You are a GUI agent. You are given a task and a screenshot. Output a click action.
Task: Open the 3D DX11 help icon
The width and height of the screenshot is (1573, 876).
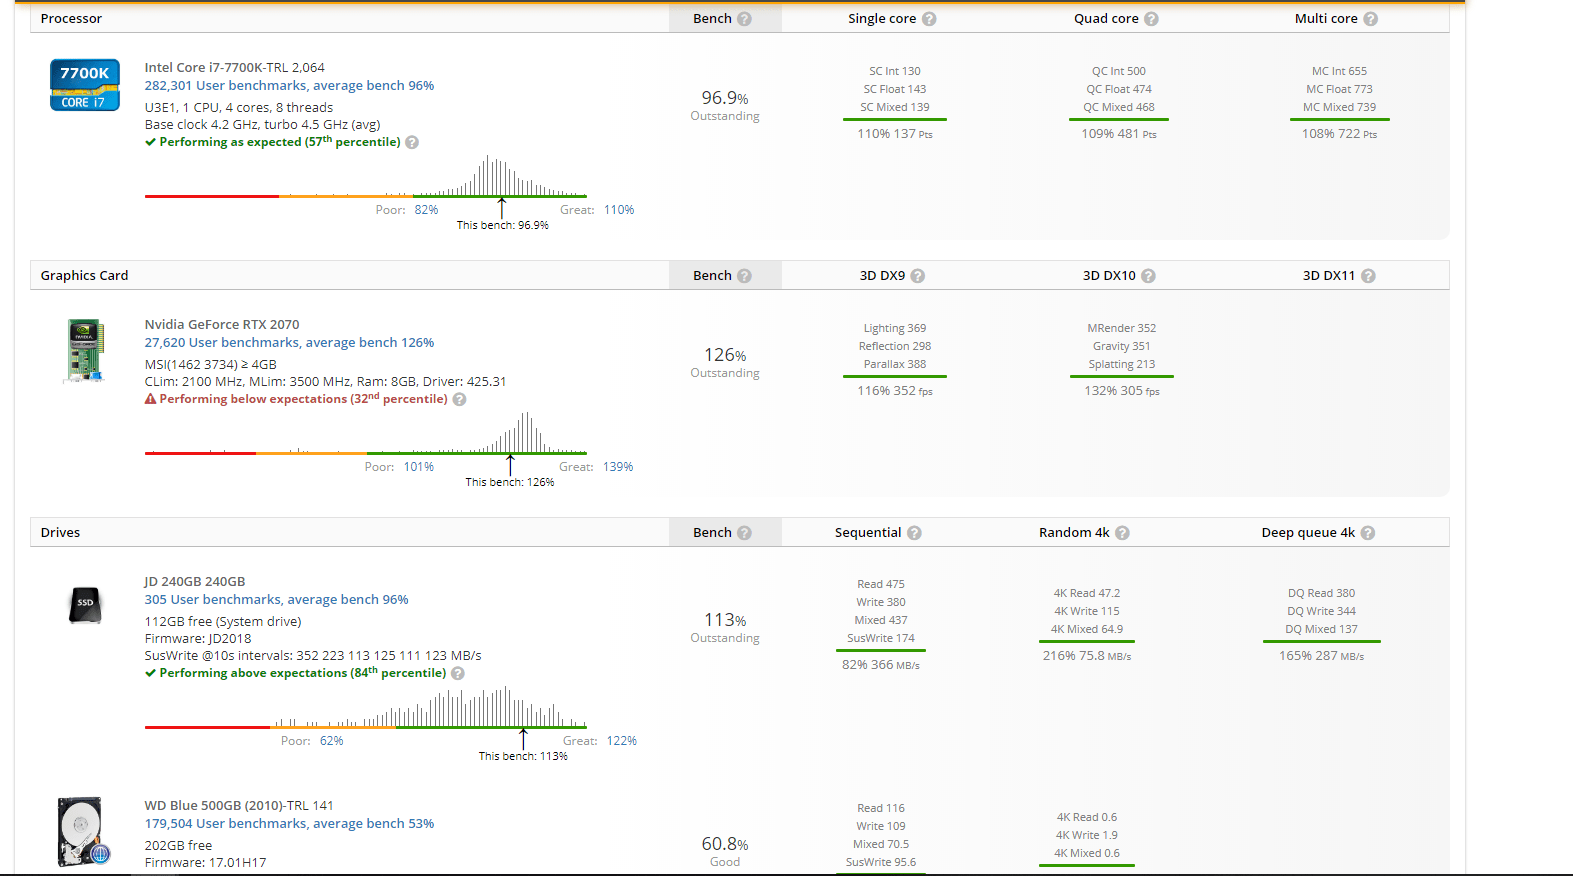tap(1368, 276)
